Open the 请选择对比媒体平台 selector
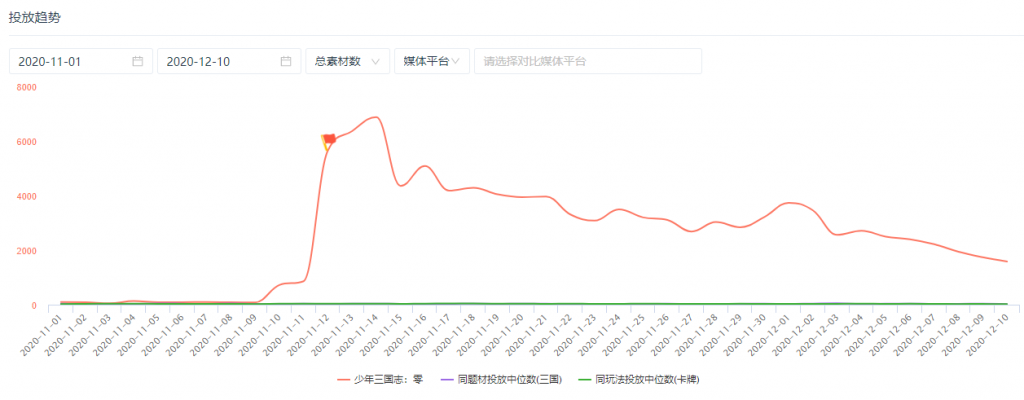The width and height of the screenshot is (1024, 400). (x=588, y=61)
